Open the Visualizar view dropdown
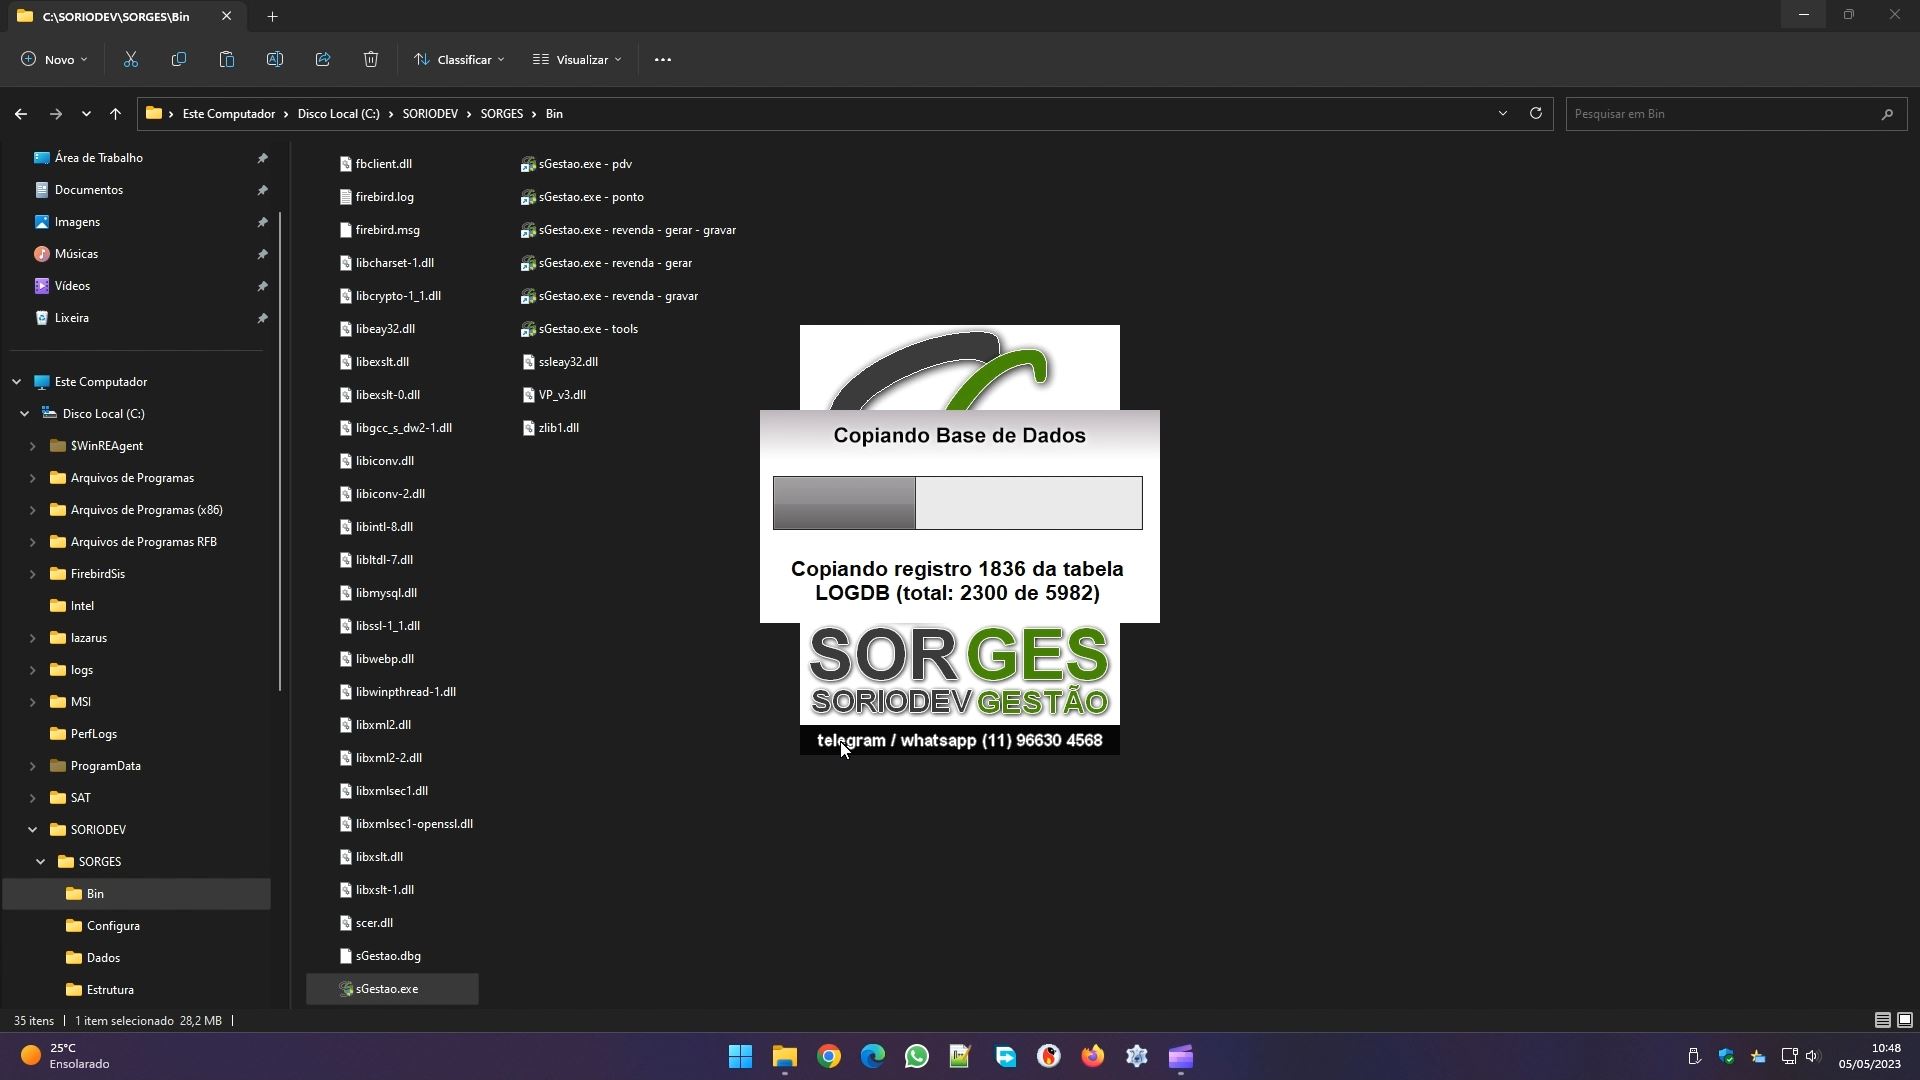The height and width of the screenshot is (1080, 1920). [577, 60]
